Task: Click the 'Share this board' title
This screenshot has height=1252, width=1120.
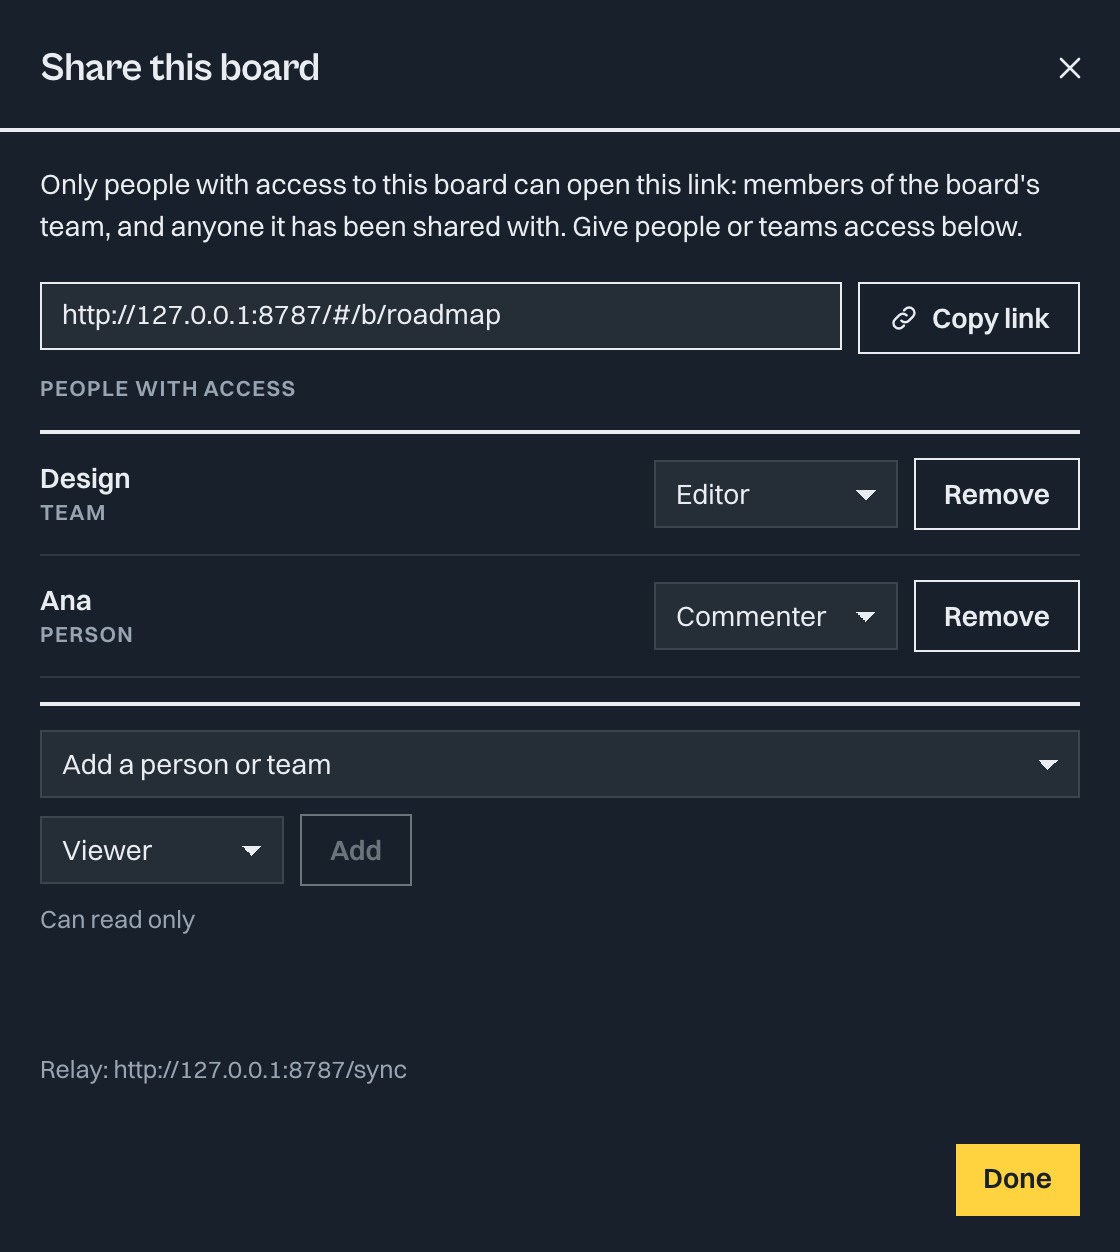Action: [180, 68]
